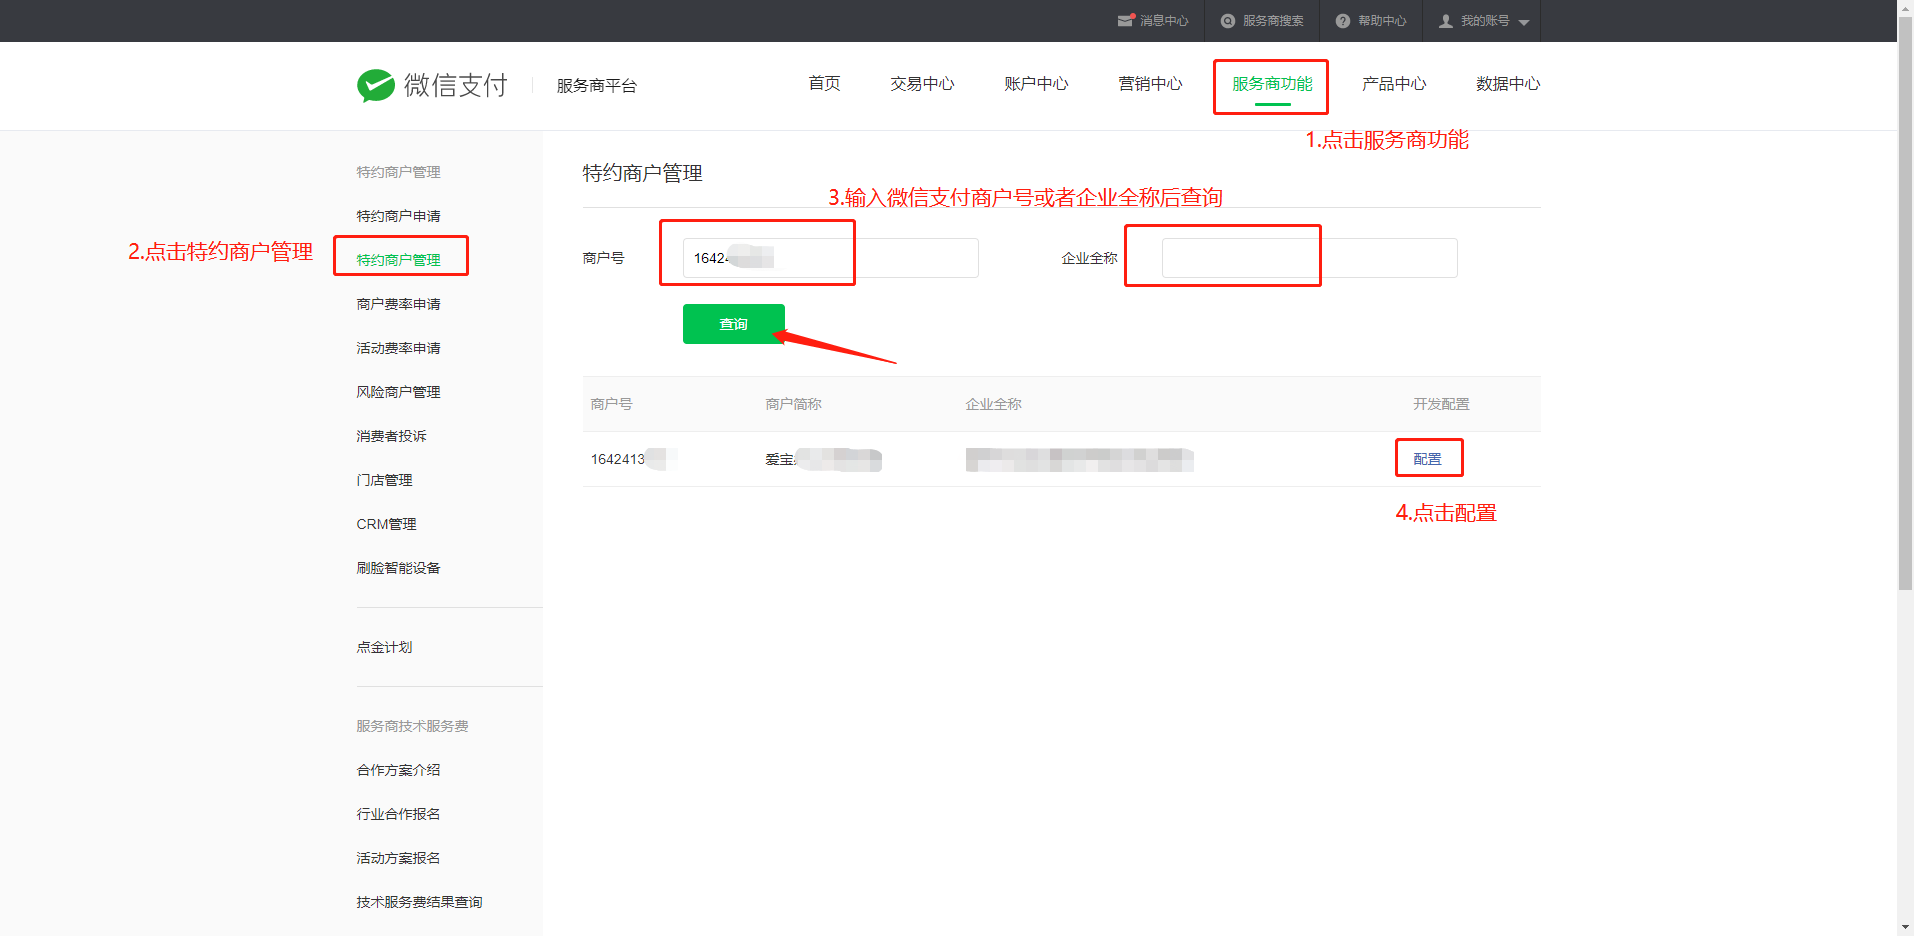Select the 服务商功能 tab
This screenshot has width=1914, height=936.
click(x=1272, y=84)
